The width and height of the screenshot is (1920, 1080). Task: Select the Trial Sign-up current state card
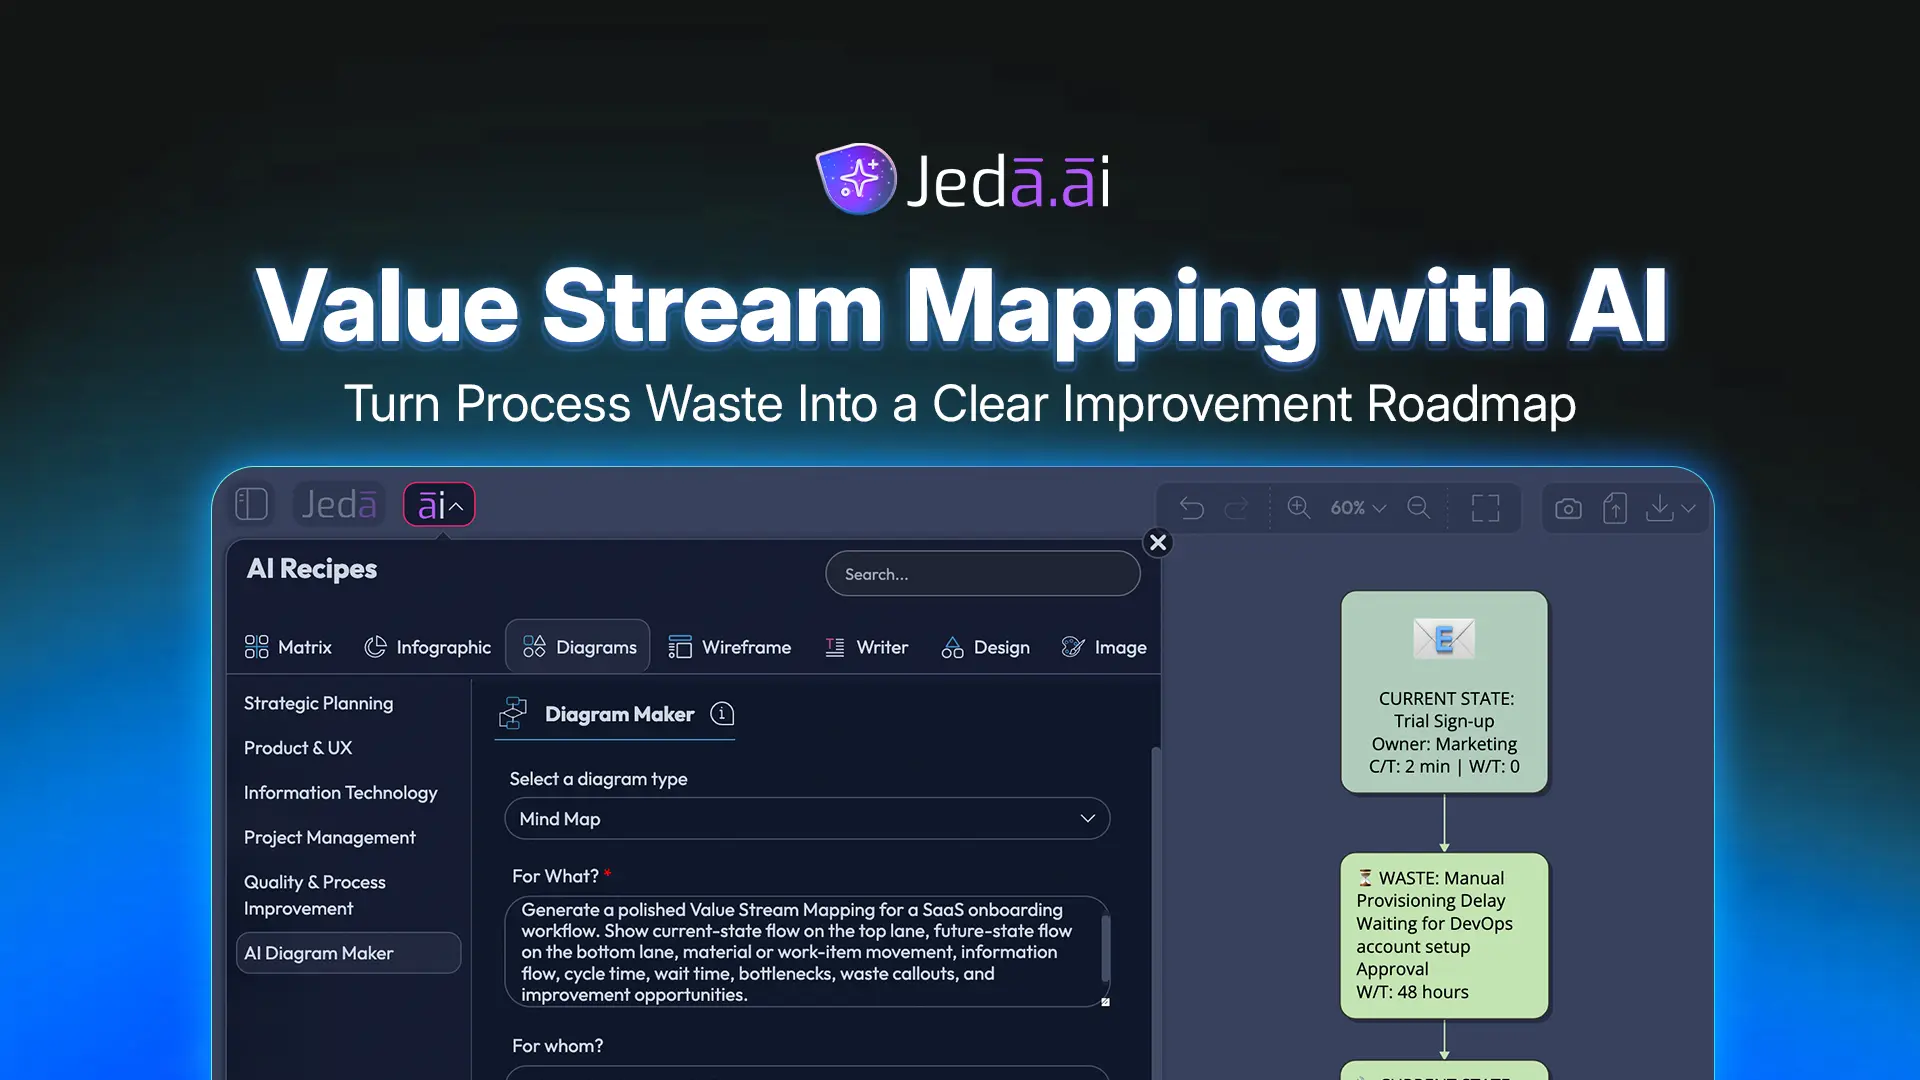1444,692
